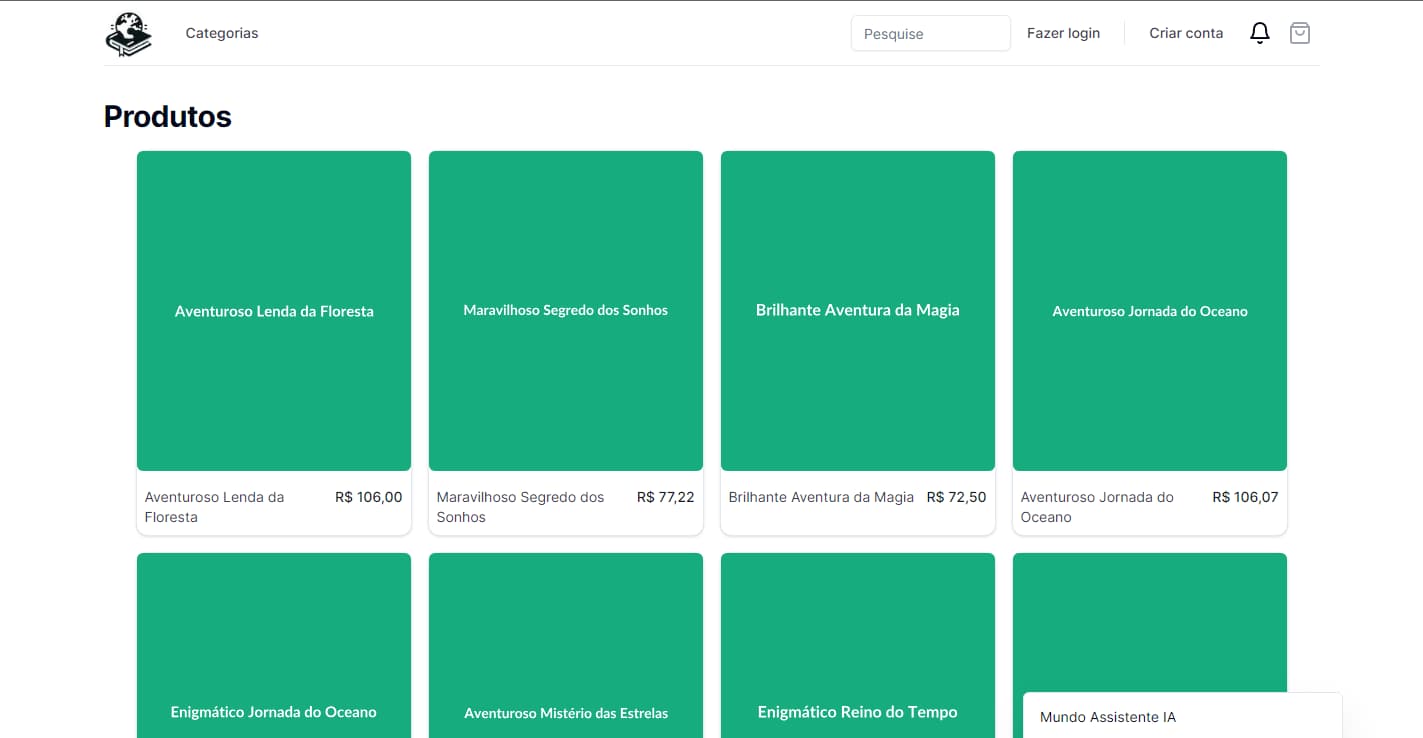Viewport: 1423px width, 738px height.
Task: Click the Fazer login link
Action: pos(1063,32)
